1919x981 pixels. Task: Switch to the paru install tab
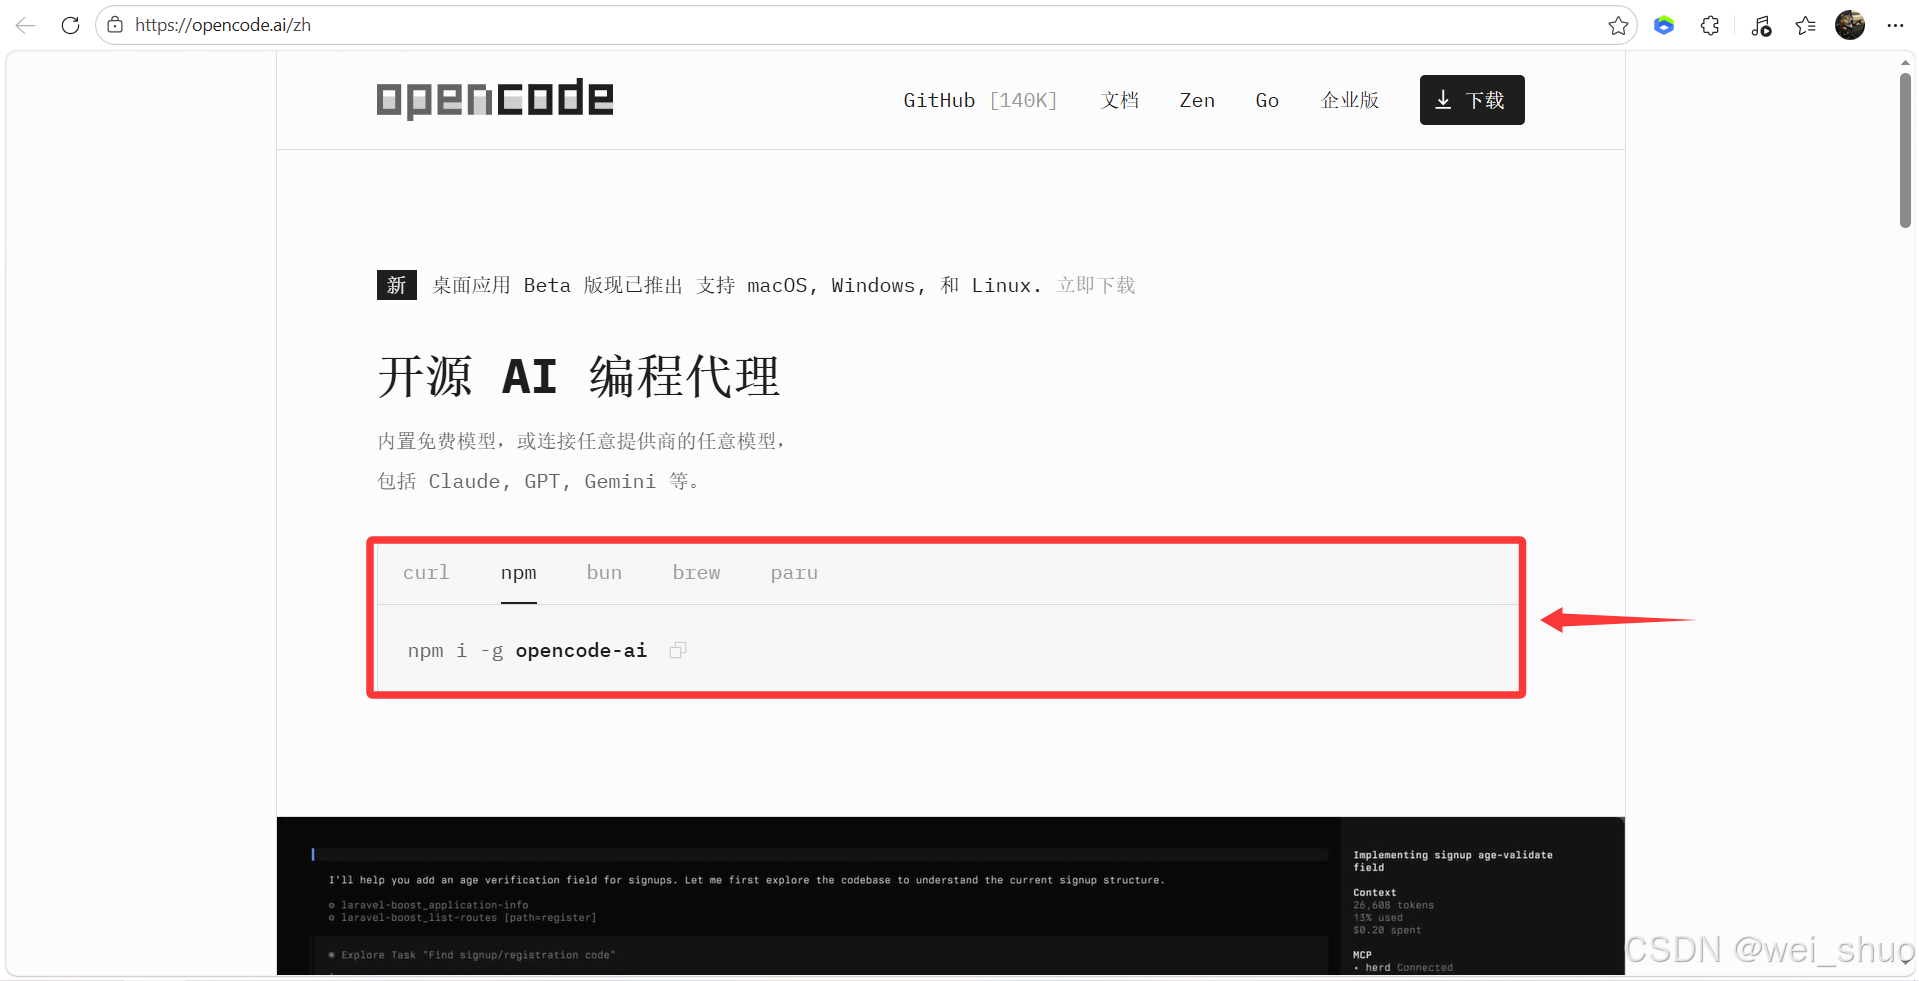(794, 573)
